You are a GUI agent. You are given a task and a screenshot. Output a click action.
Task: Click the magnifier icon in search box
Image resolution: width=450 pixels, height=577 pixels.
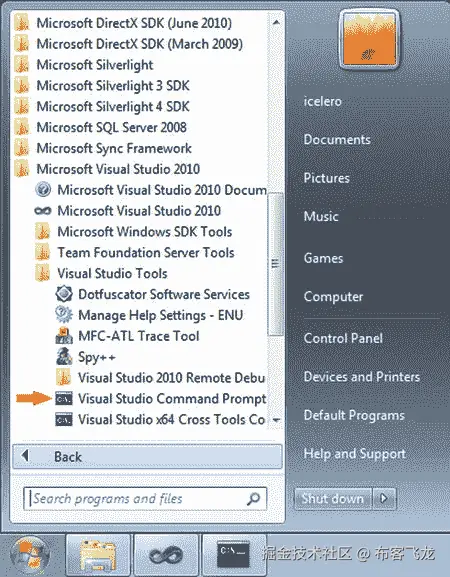pyautogui.click(x=254, y=499)
